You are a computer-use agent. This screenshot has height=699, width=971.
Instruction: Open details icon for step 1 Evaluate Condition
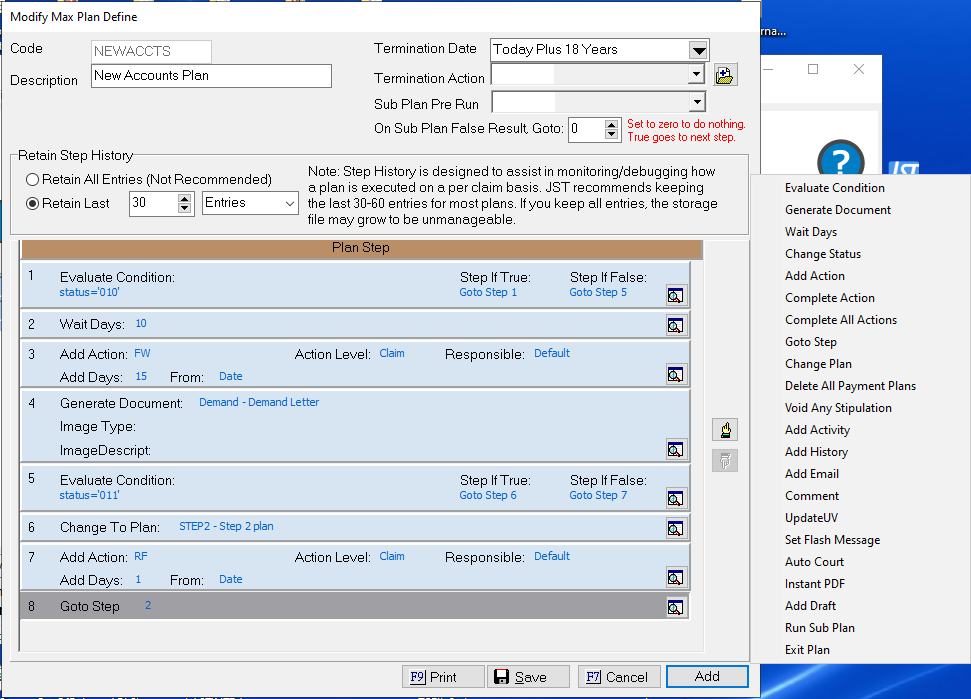coord(676,294)
